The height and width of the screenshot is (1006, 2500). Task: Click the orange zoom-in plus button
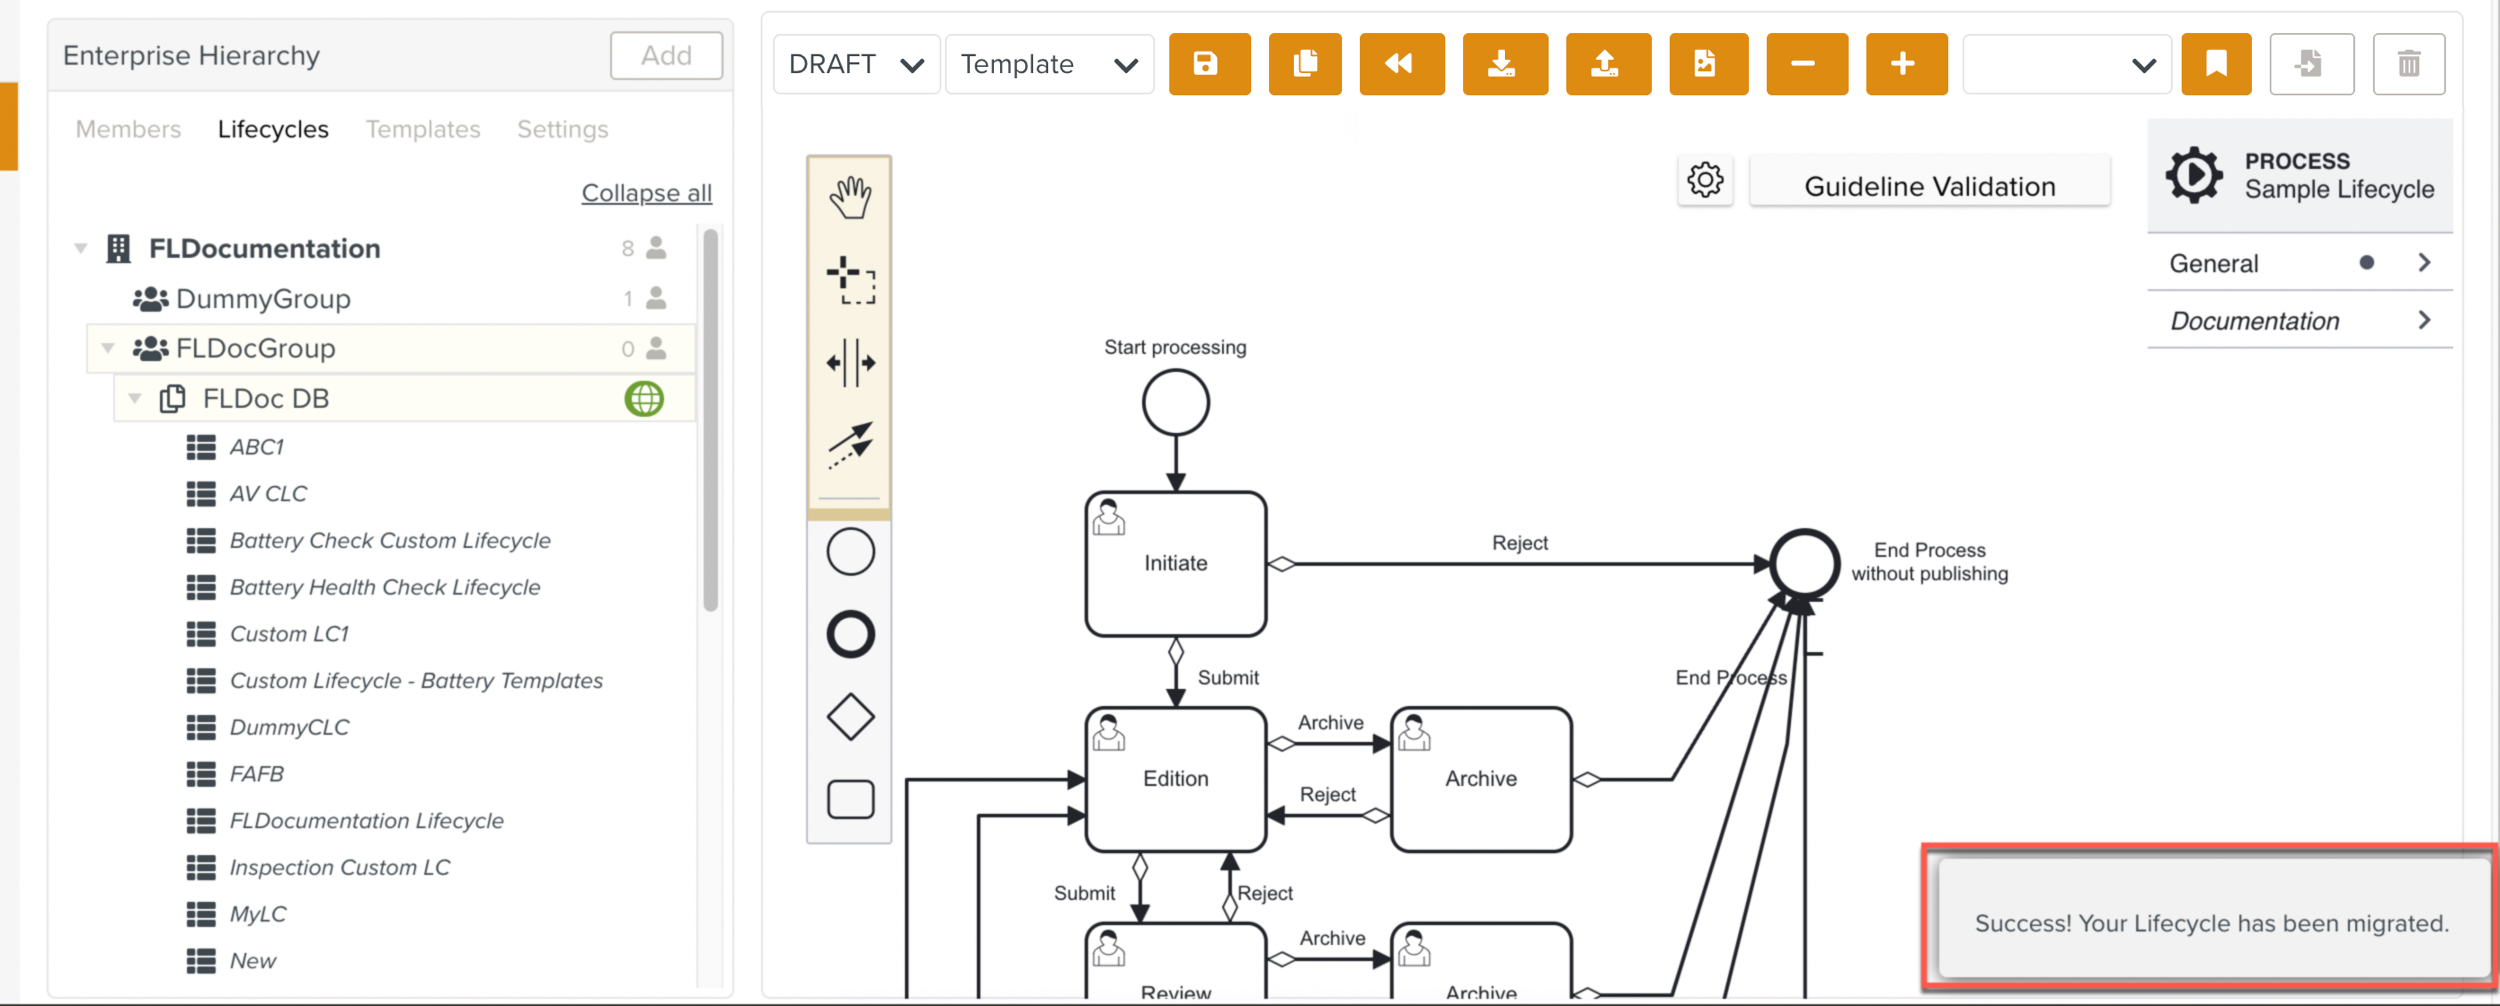[1905, 64]
